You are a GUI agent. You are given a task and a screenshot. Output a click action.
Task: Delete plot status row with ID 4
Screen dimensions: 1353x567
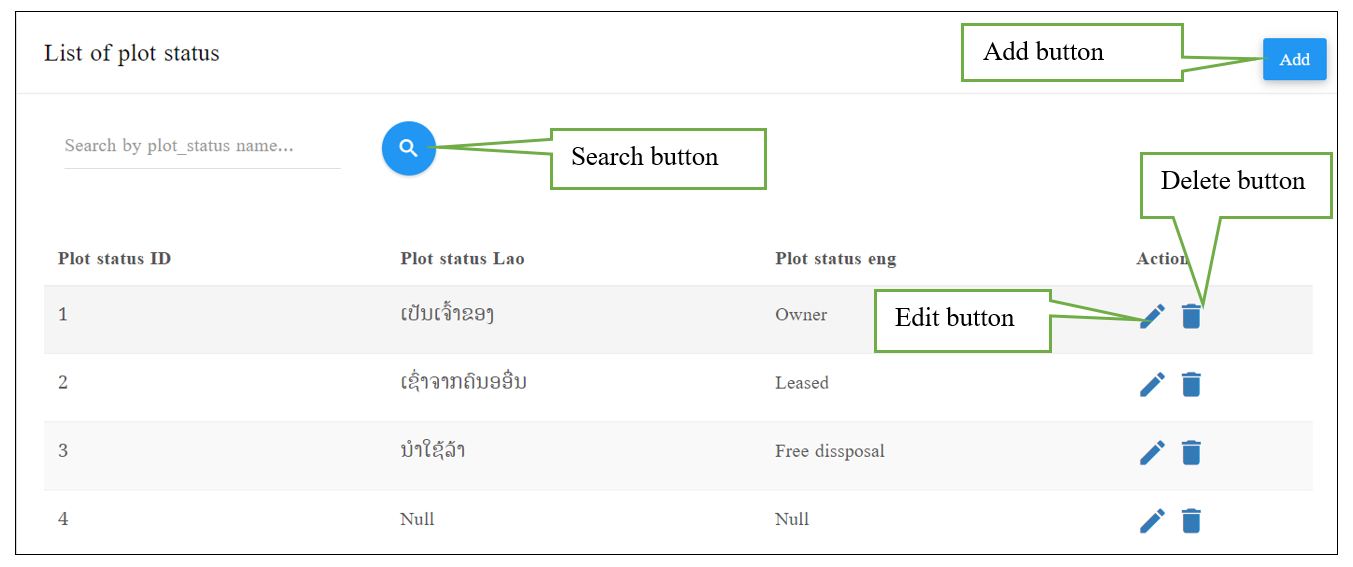click(x=1190, y=520)
